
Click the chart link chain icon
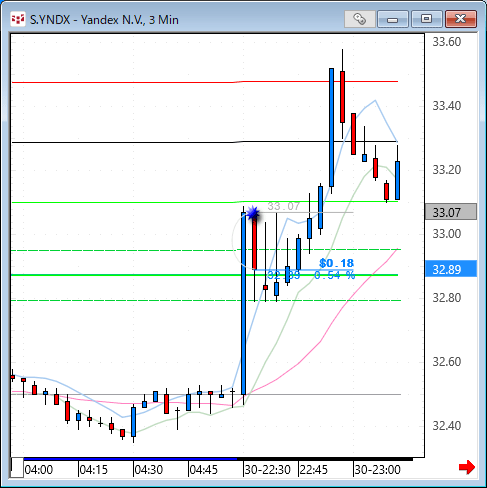pyautogui.click(x=360, y=19)
